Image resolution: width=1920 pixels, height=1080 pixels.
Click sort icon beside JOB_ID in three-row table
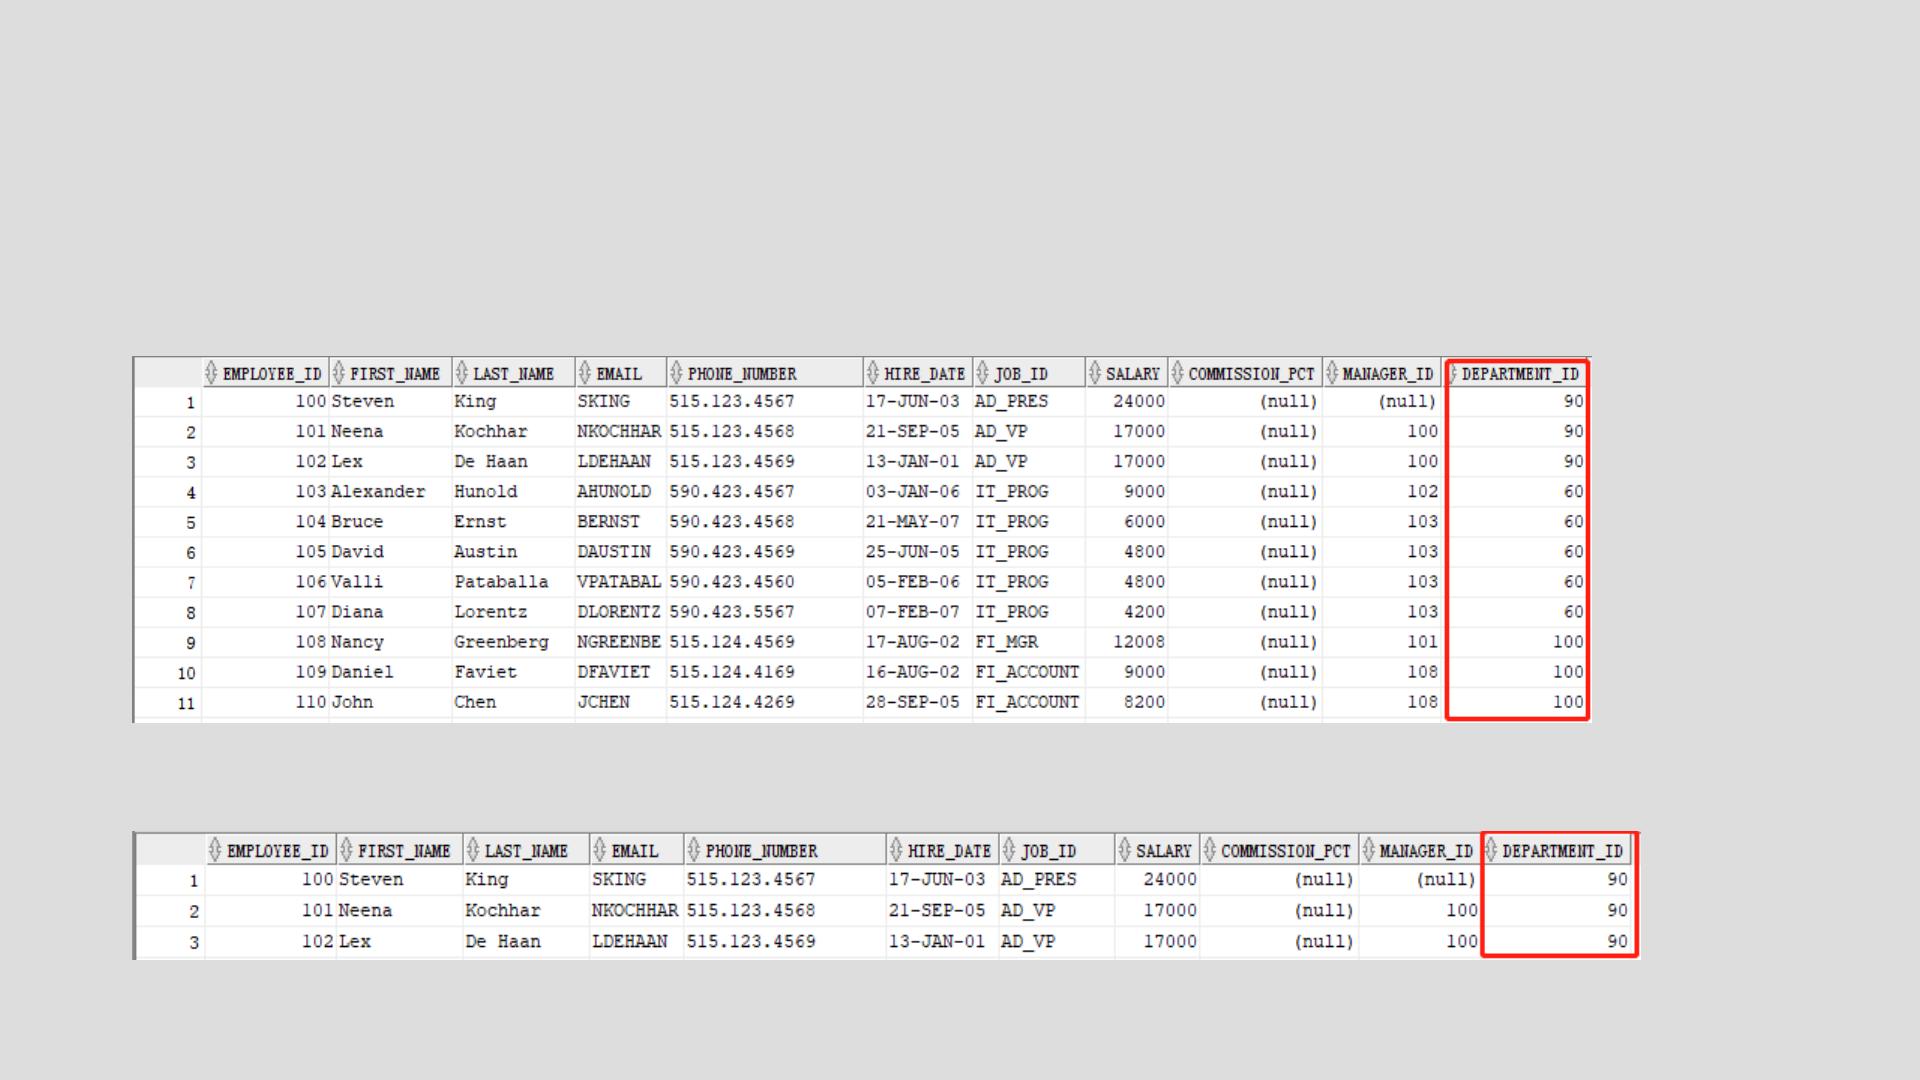point(1008,850)
